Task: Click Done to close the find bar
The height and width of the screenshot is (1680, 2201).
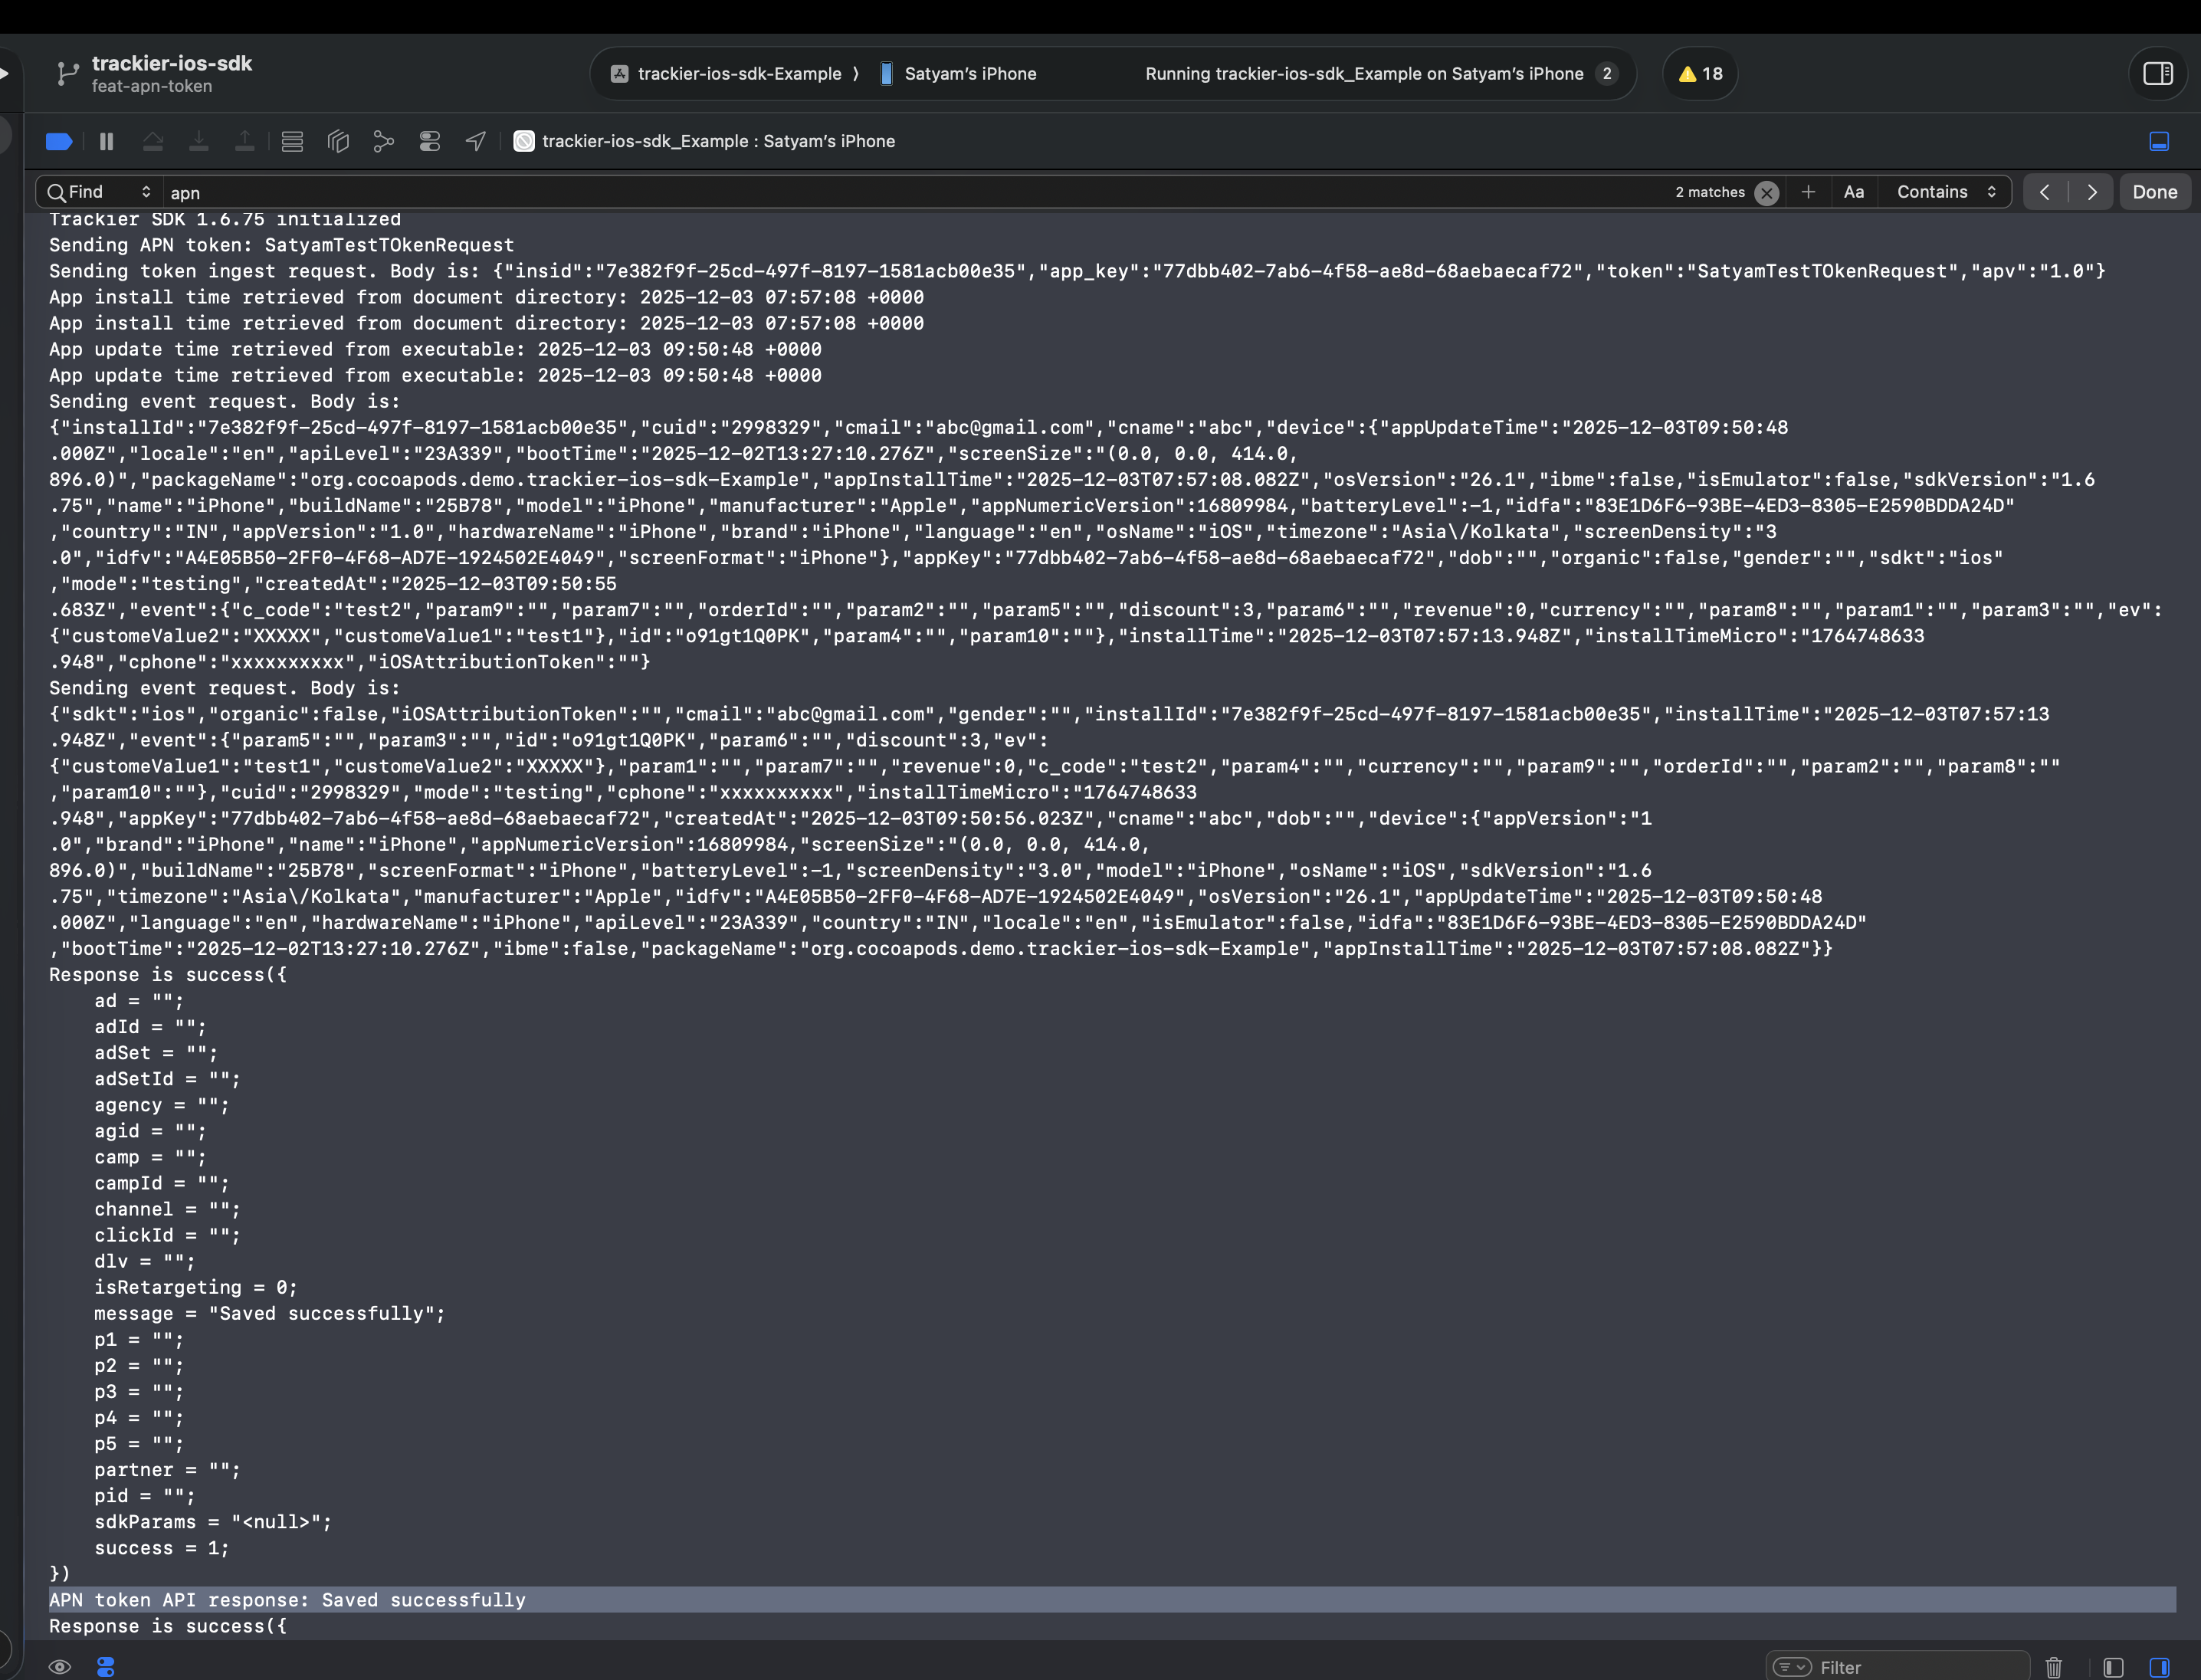Action: tap(2154, 191)
